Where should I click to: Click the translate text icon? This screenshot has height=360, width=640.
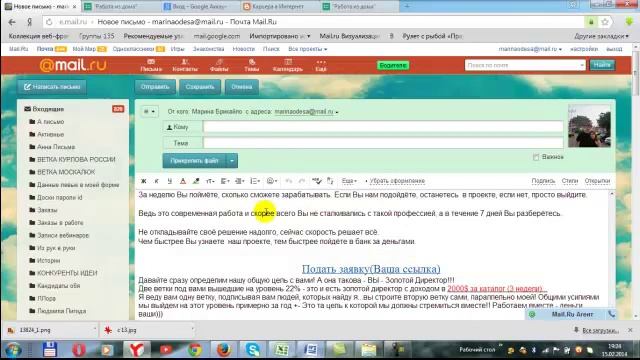330,181
